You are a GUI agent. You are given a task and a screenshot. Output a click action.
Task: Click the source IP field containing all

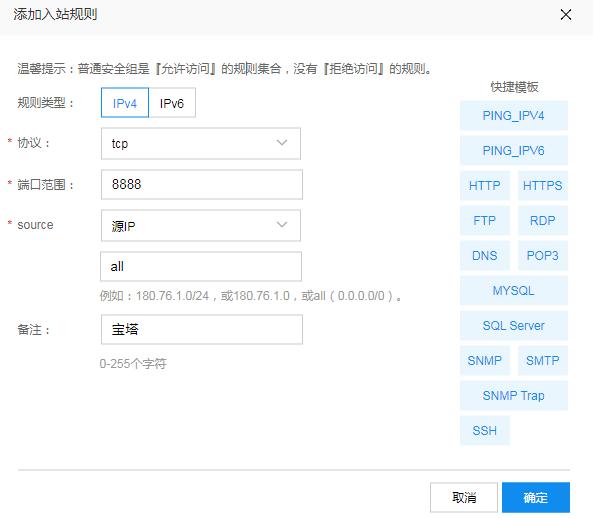tap(201, 267)
